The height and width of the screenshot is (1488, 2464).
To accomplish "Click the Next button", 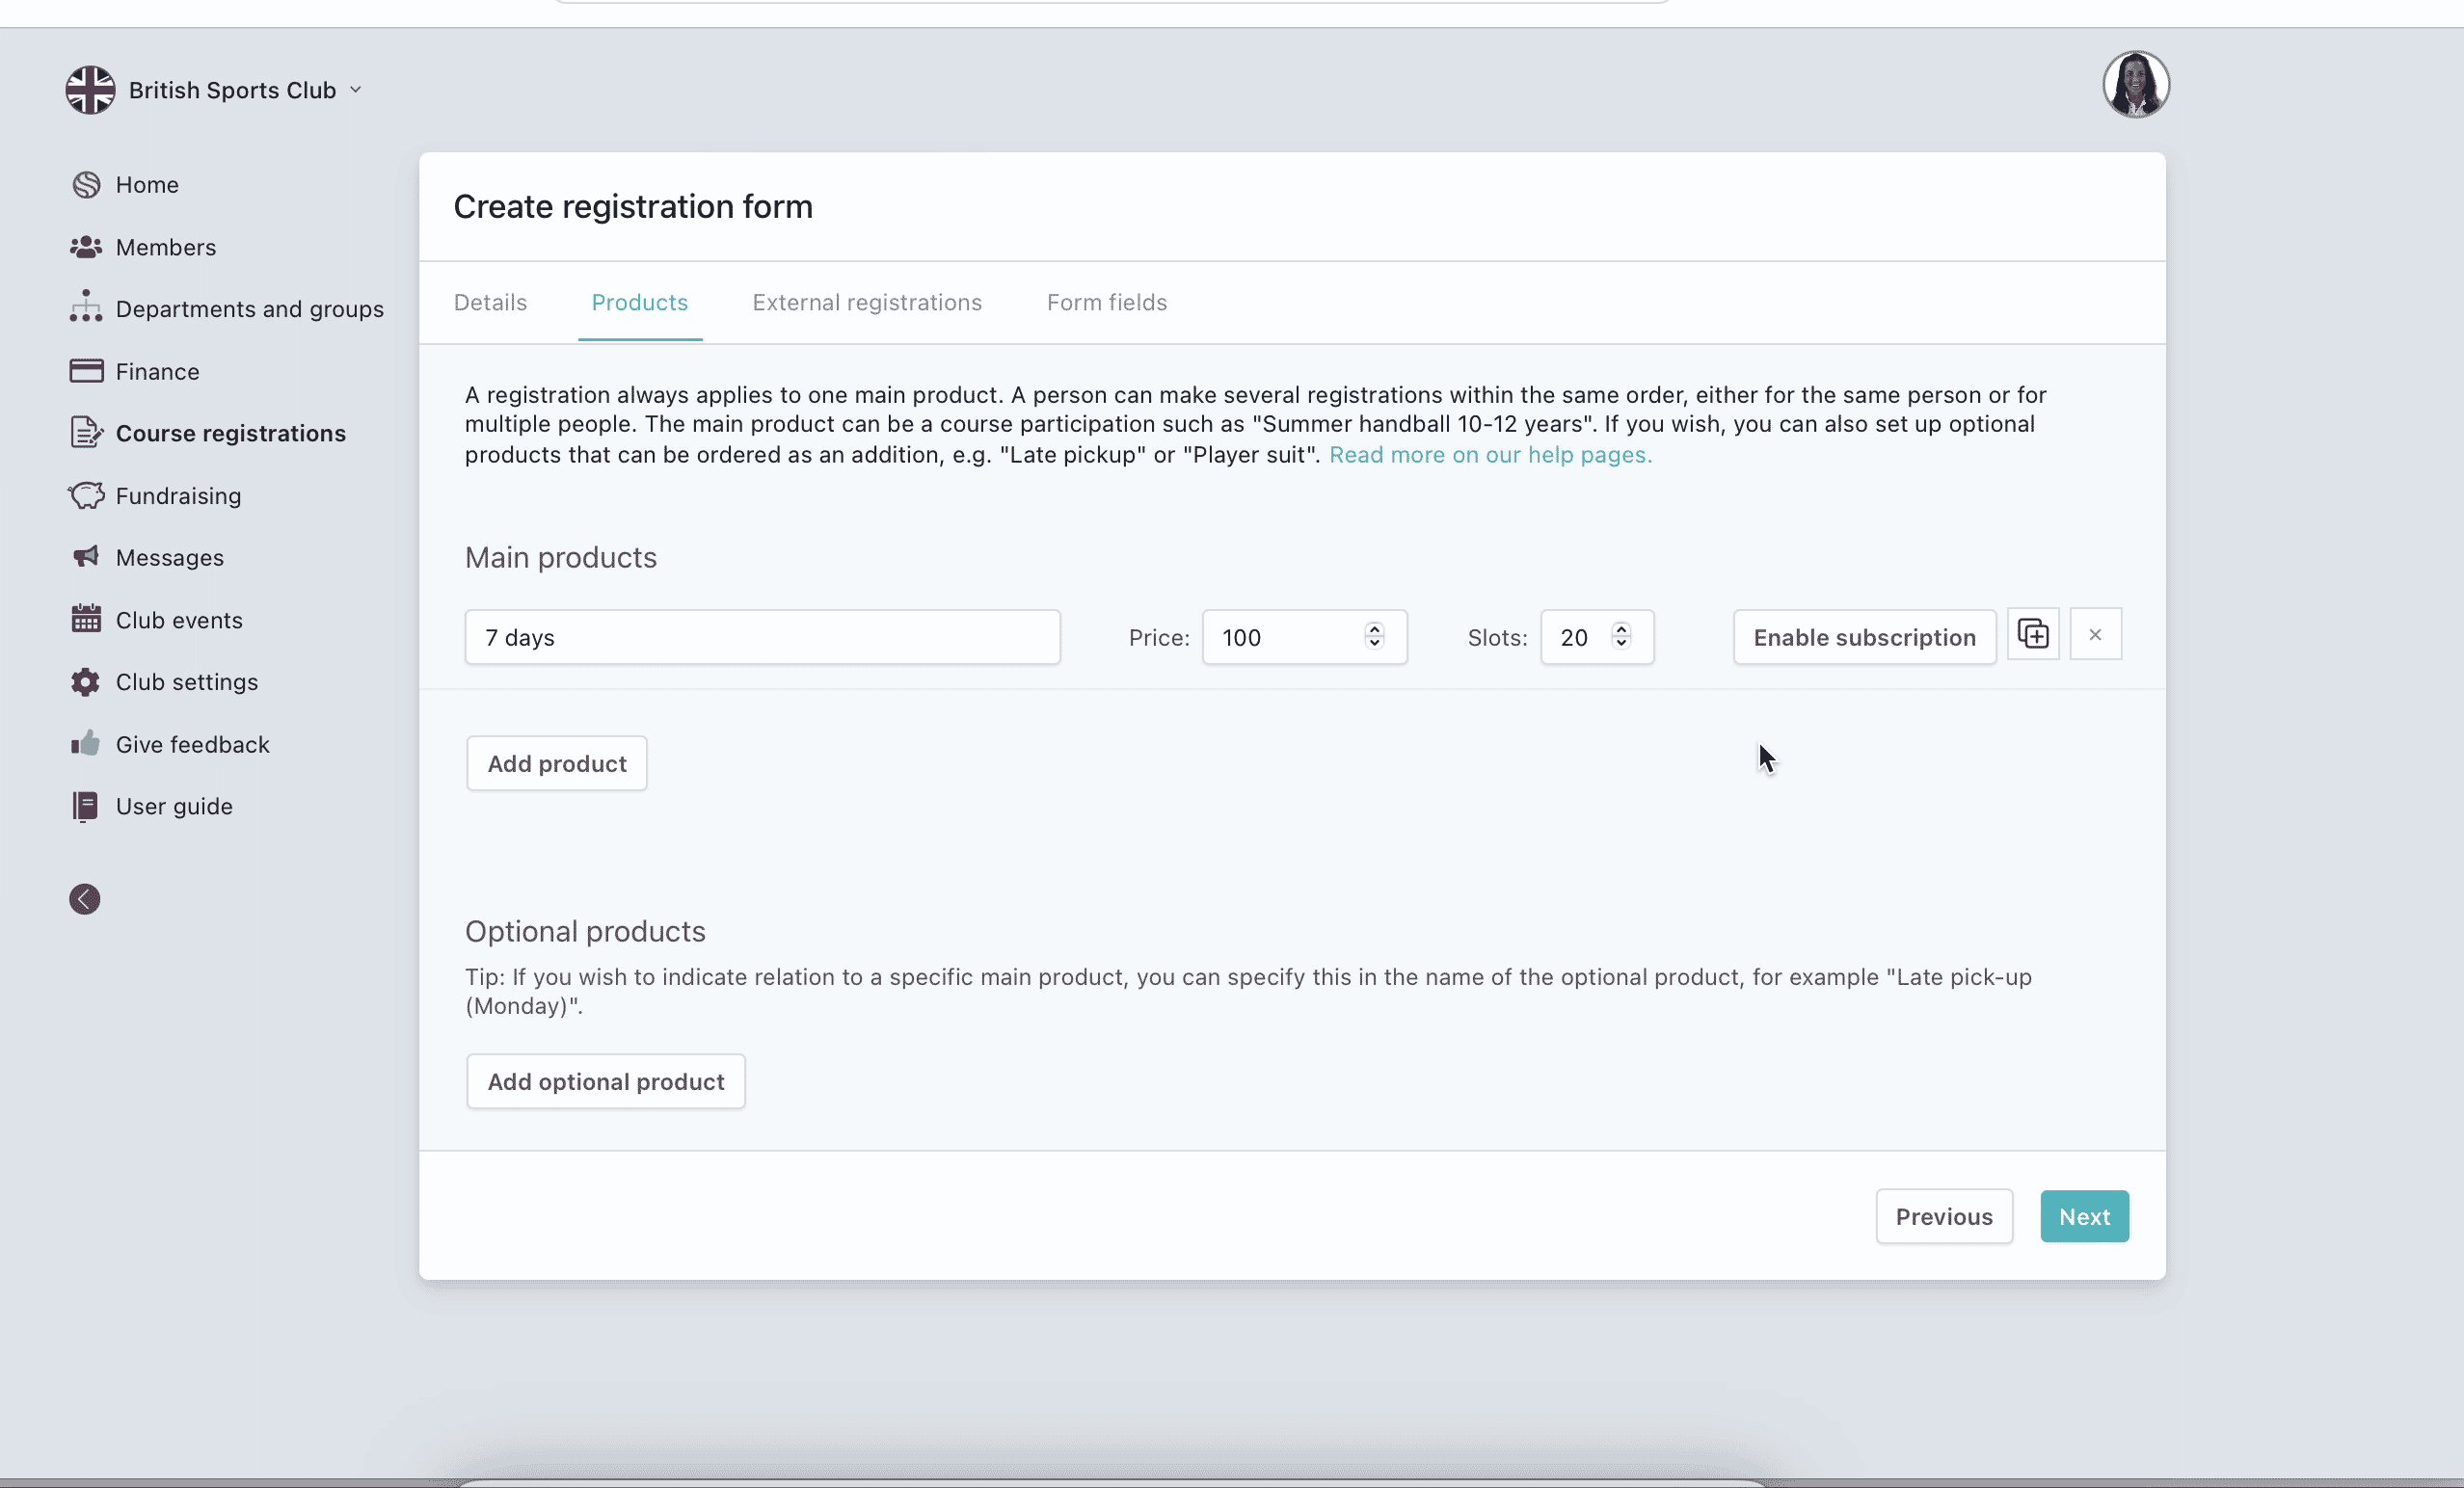I will point(2084,1216).
